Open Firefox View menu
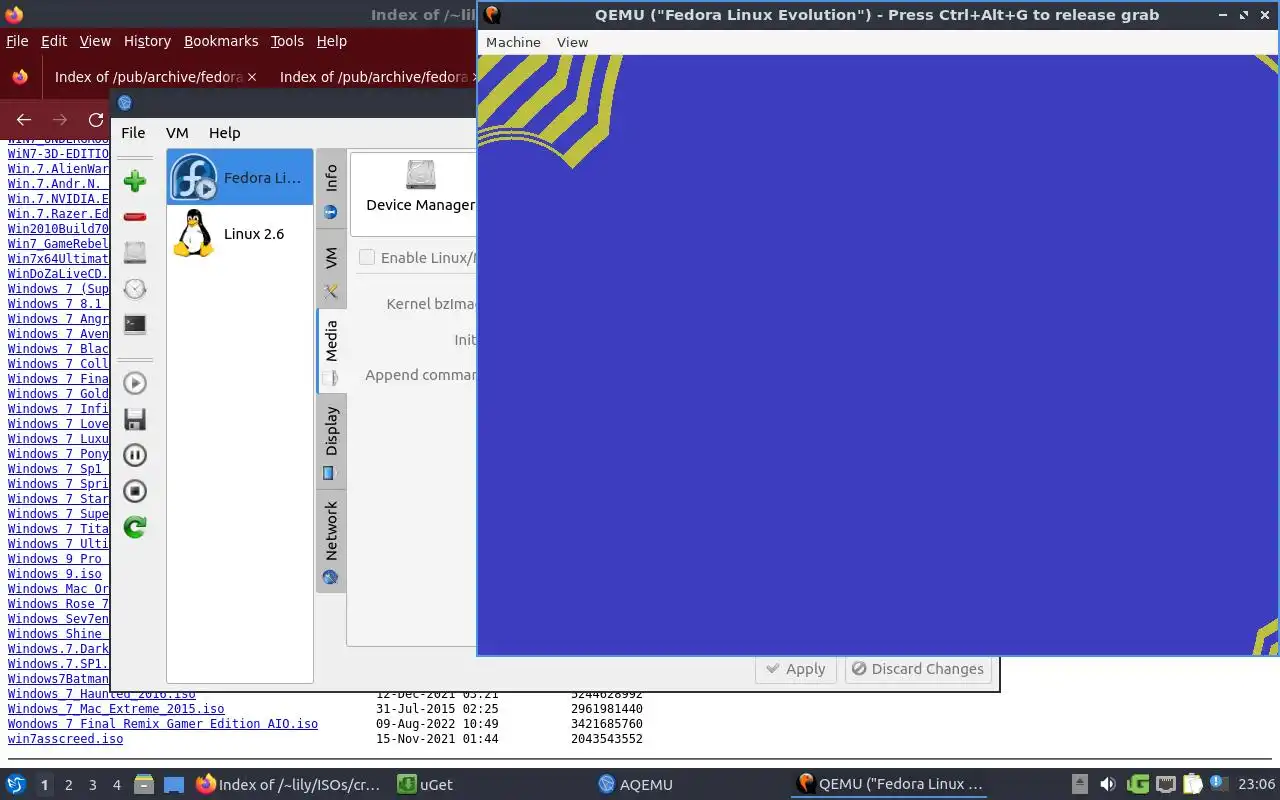This screenshot has height=800, width=1280. [95, 41]
